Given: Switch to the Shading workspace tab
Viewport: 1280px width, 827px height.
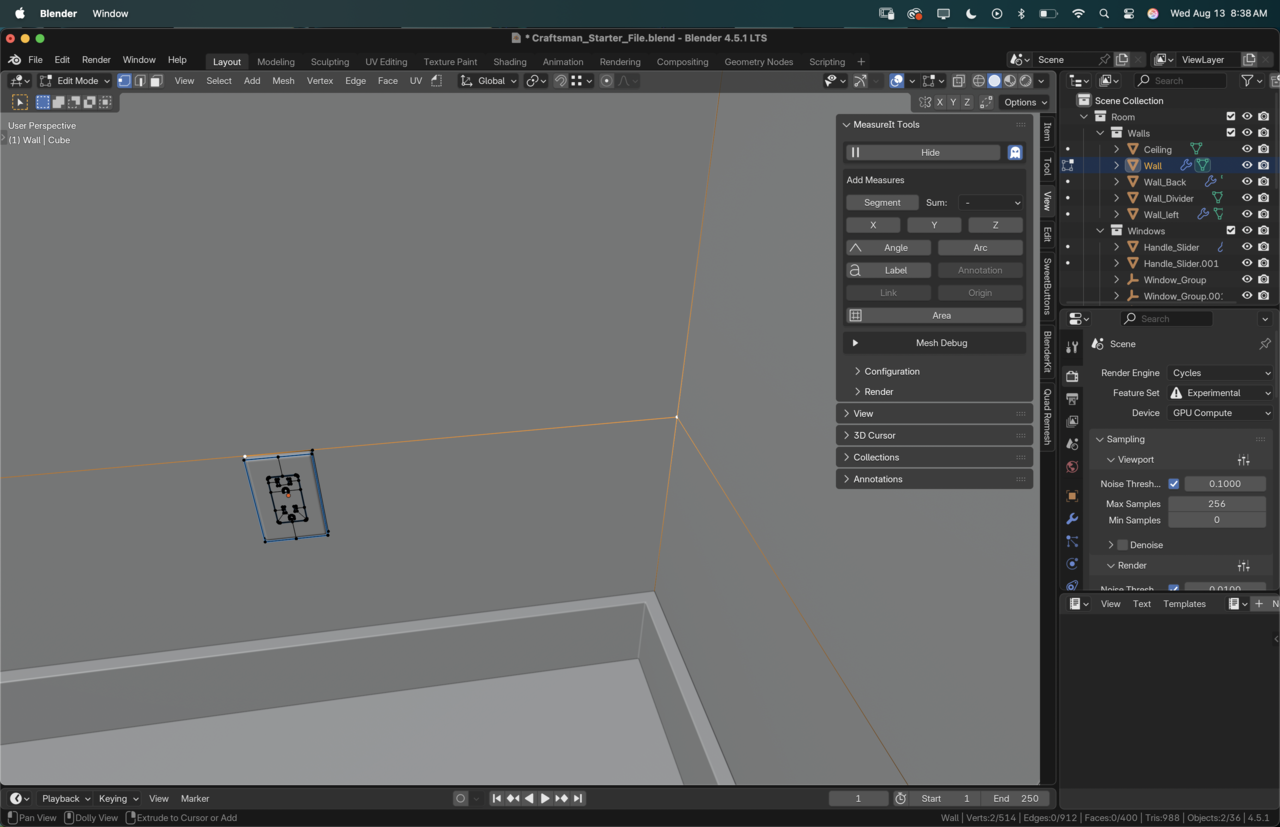Looking at the screenshot, I should [510, 62].
